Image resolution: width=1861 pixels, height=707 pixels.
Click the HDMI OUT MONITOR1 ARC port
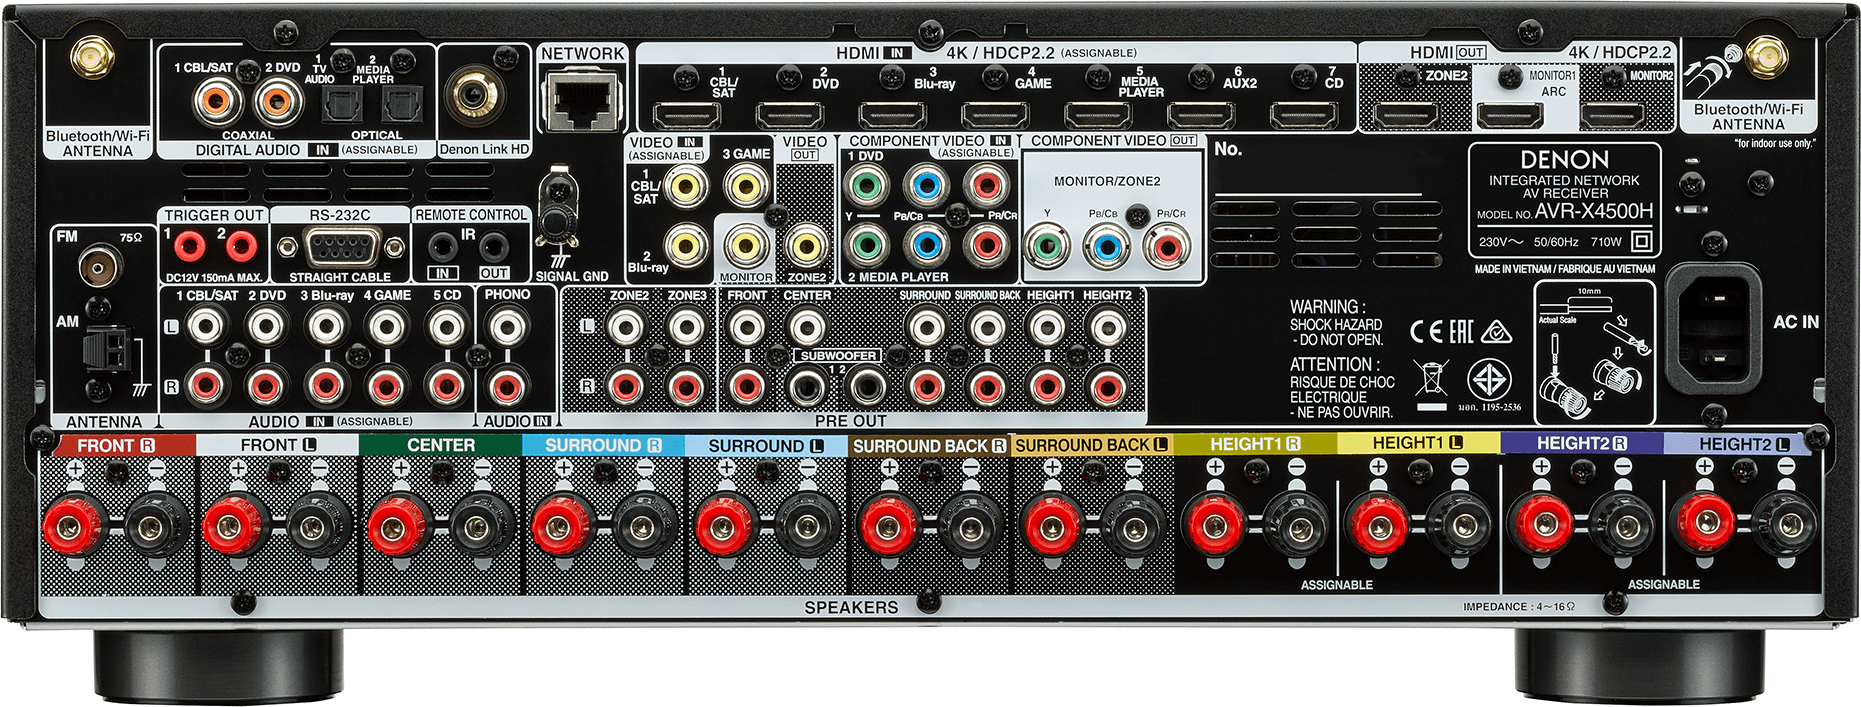pos(1509,116)
